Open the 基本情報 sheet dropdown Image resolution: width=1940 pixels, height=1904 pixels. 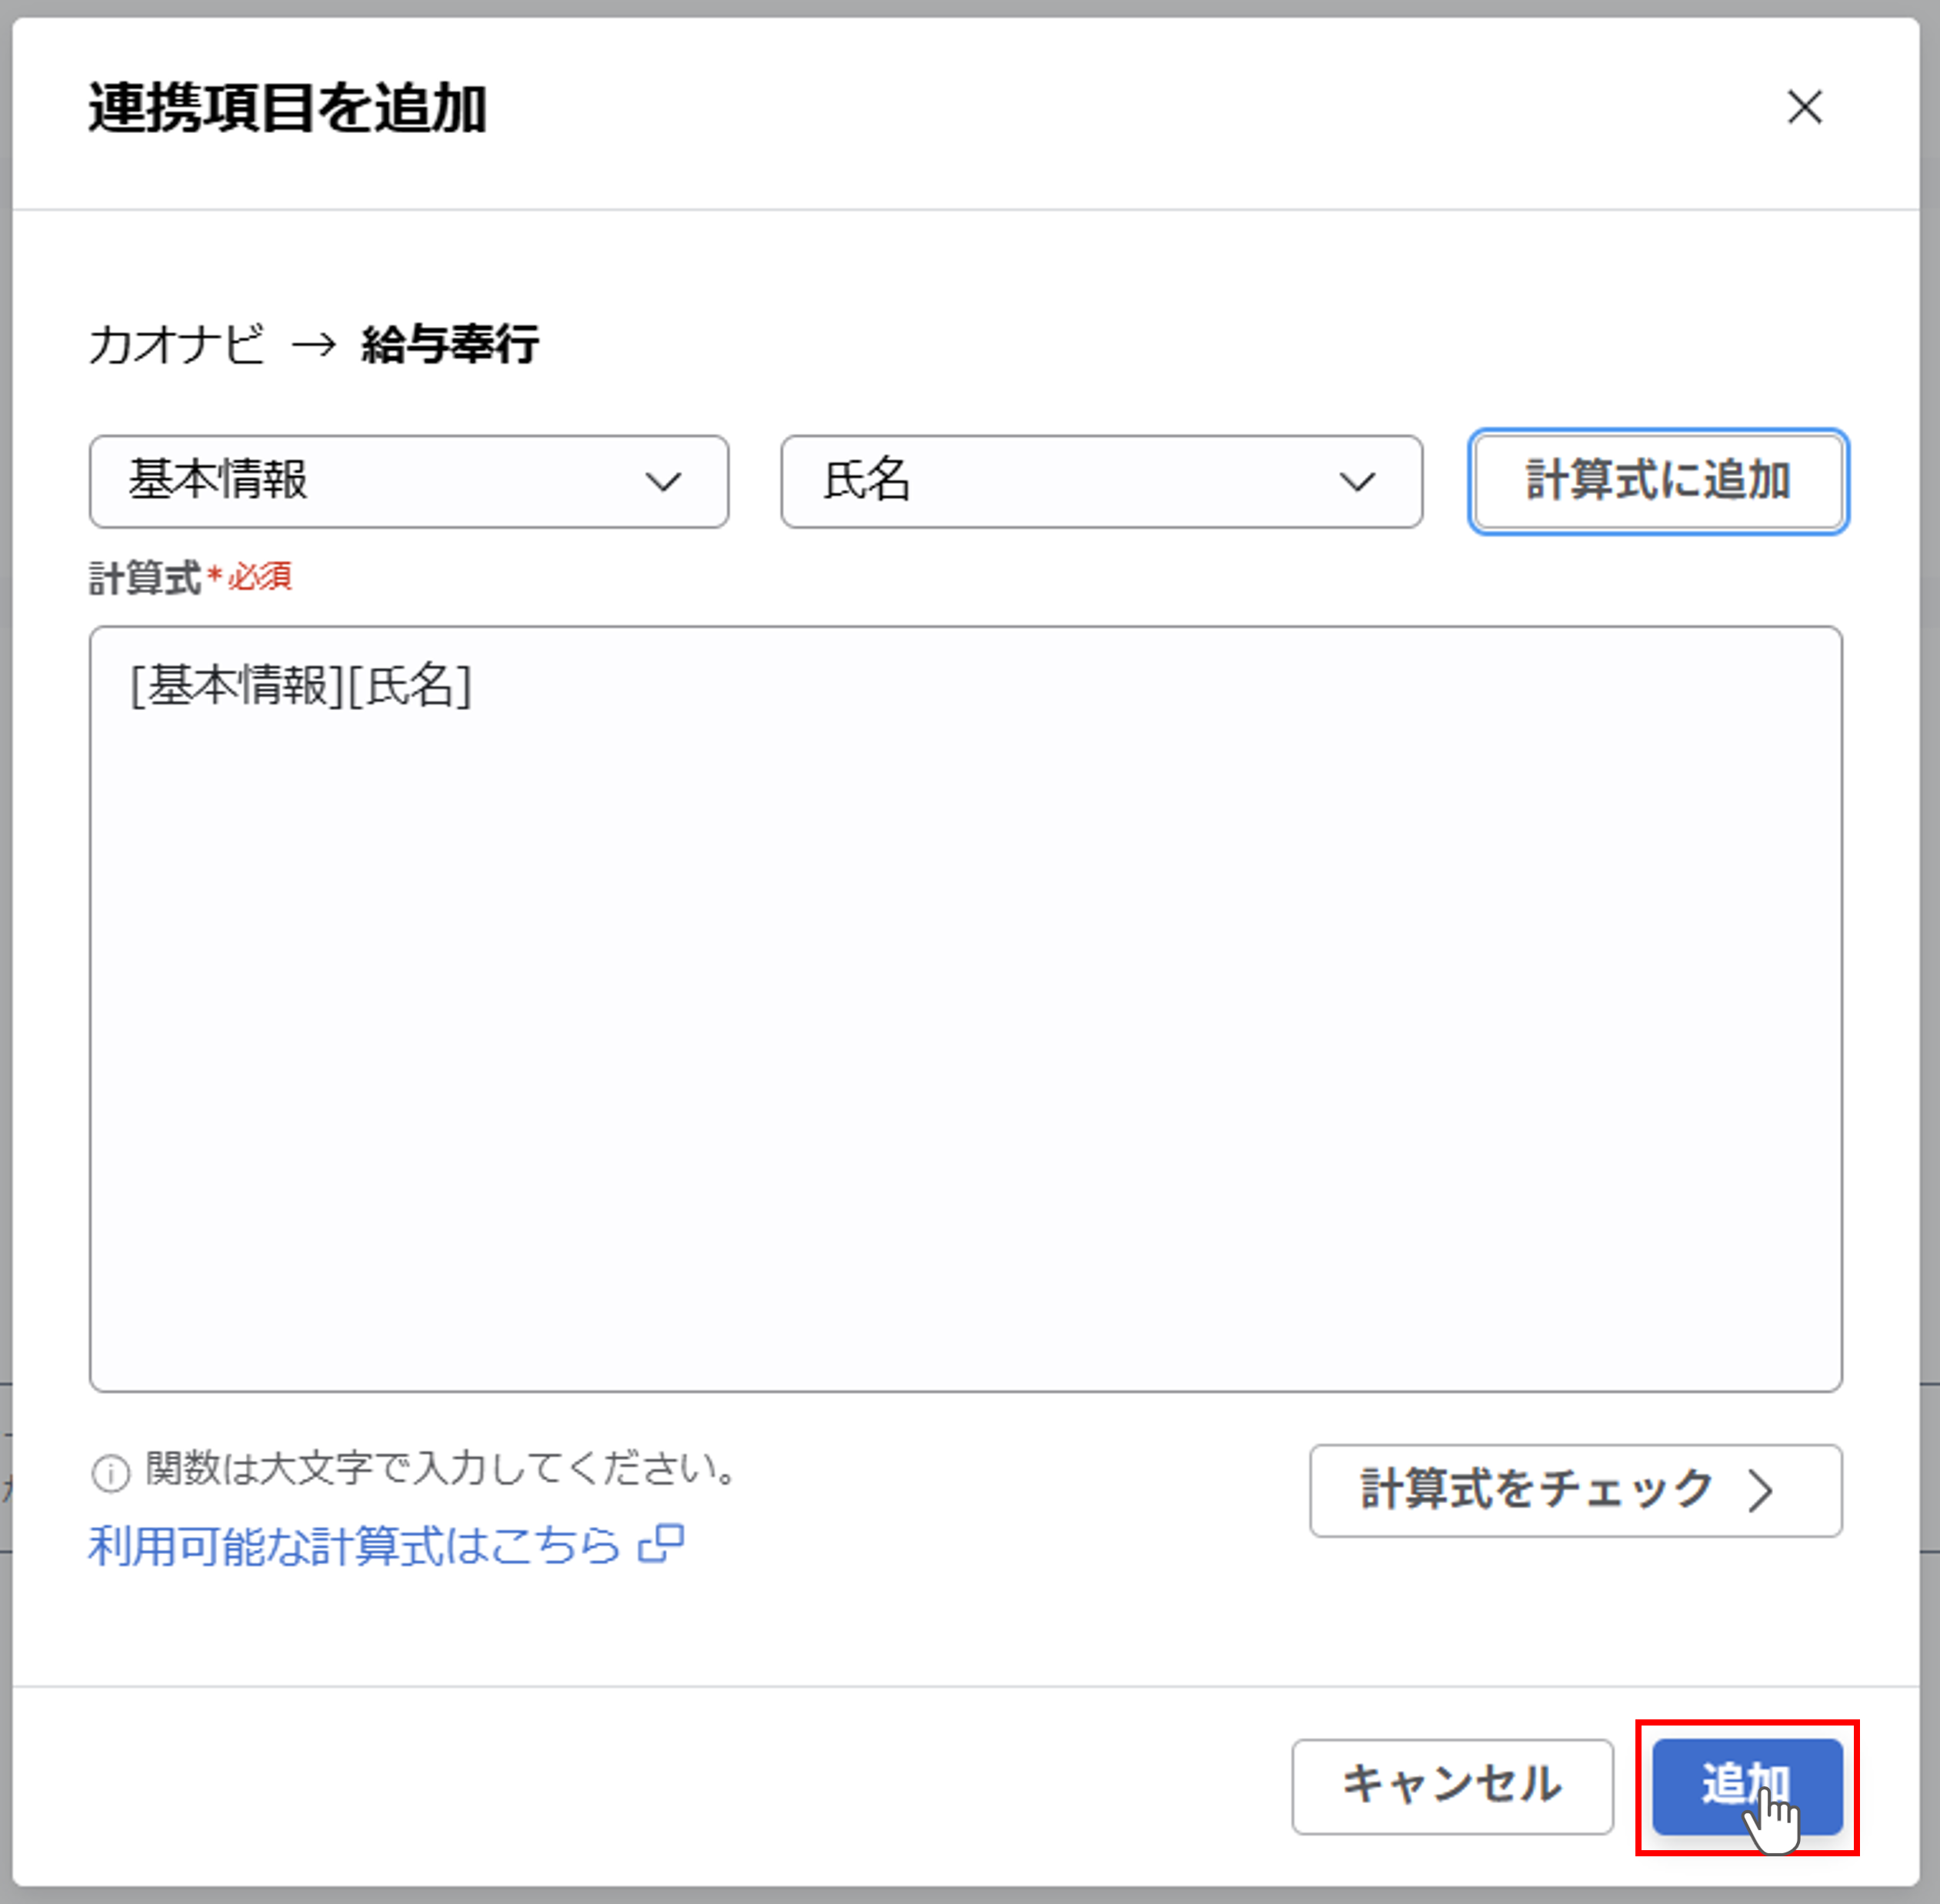(x=409, y=481)
